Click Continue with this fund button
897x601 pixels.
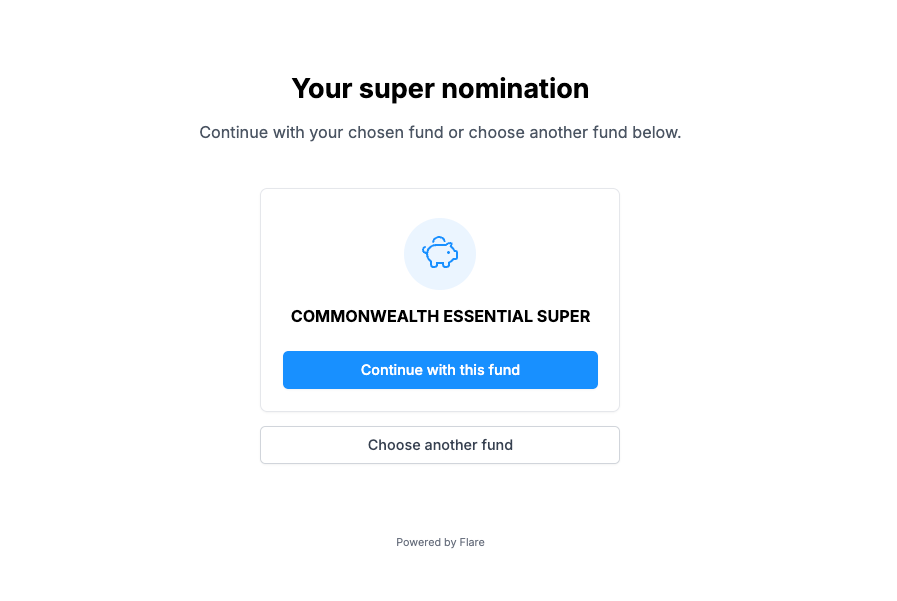(x=440, y=370)
